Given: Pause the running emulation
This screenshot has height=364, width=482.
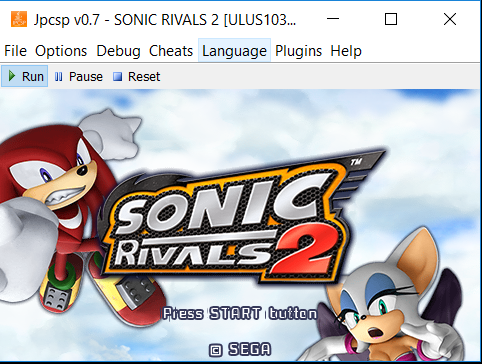Looking at the screenshot, I should pos(79,77).
